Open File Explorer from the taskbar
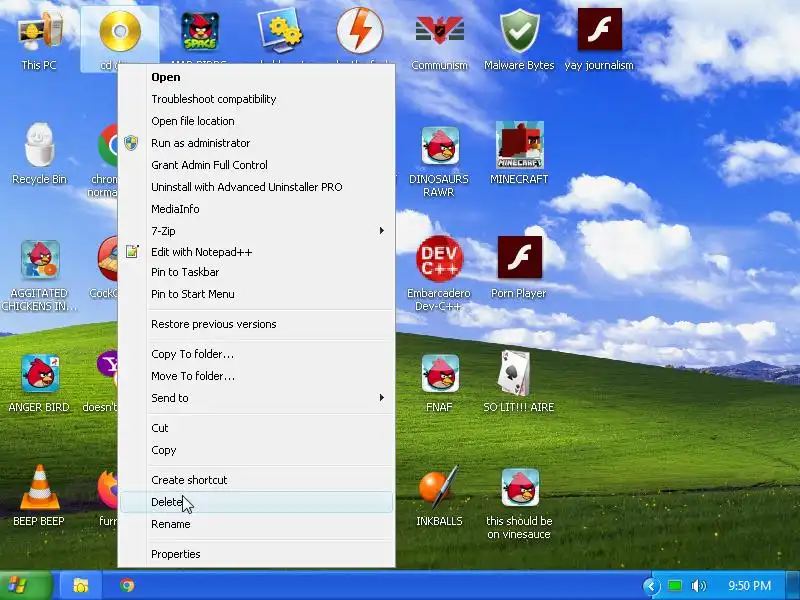800x600 pixels. [x=81, y=585]
